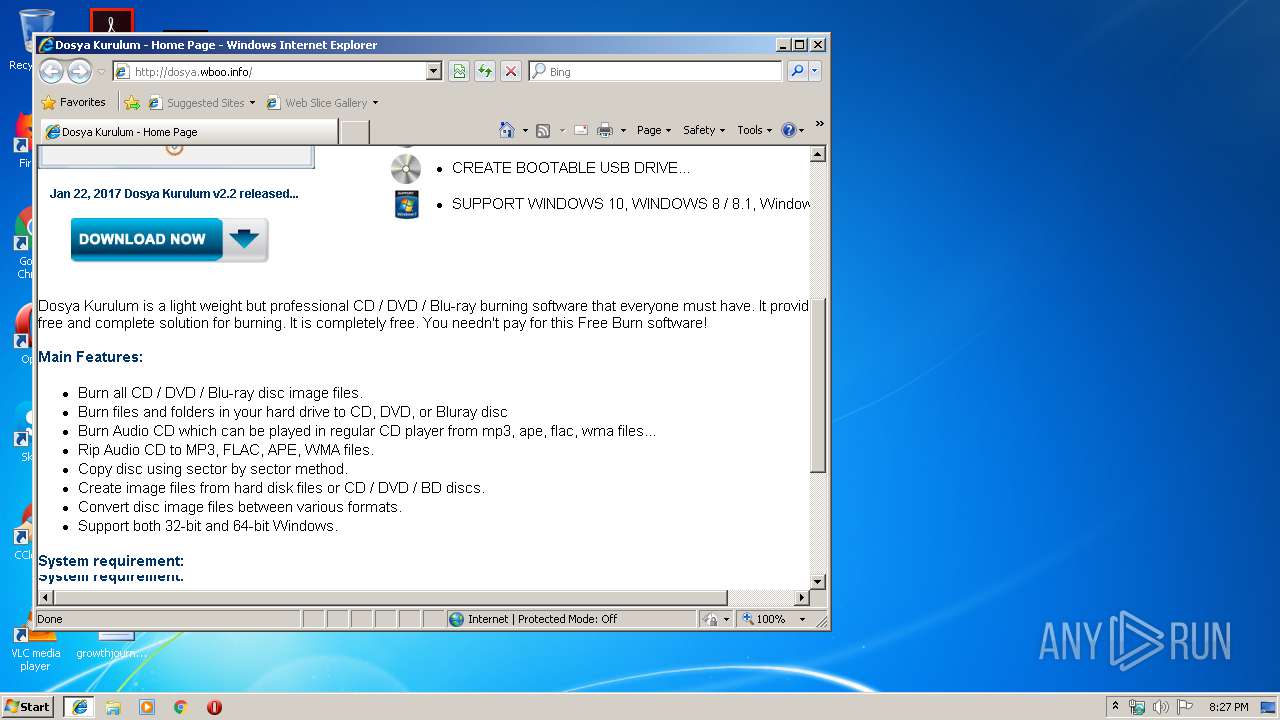Expand the address bar history dropdown

coord(434,71)
